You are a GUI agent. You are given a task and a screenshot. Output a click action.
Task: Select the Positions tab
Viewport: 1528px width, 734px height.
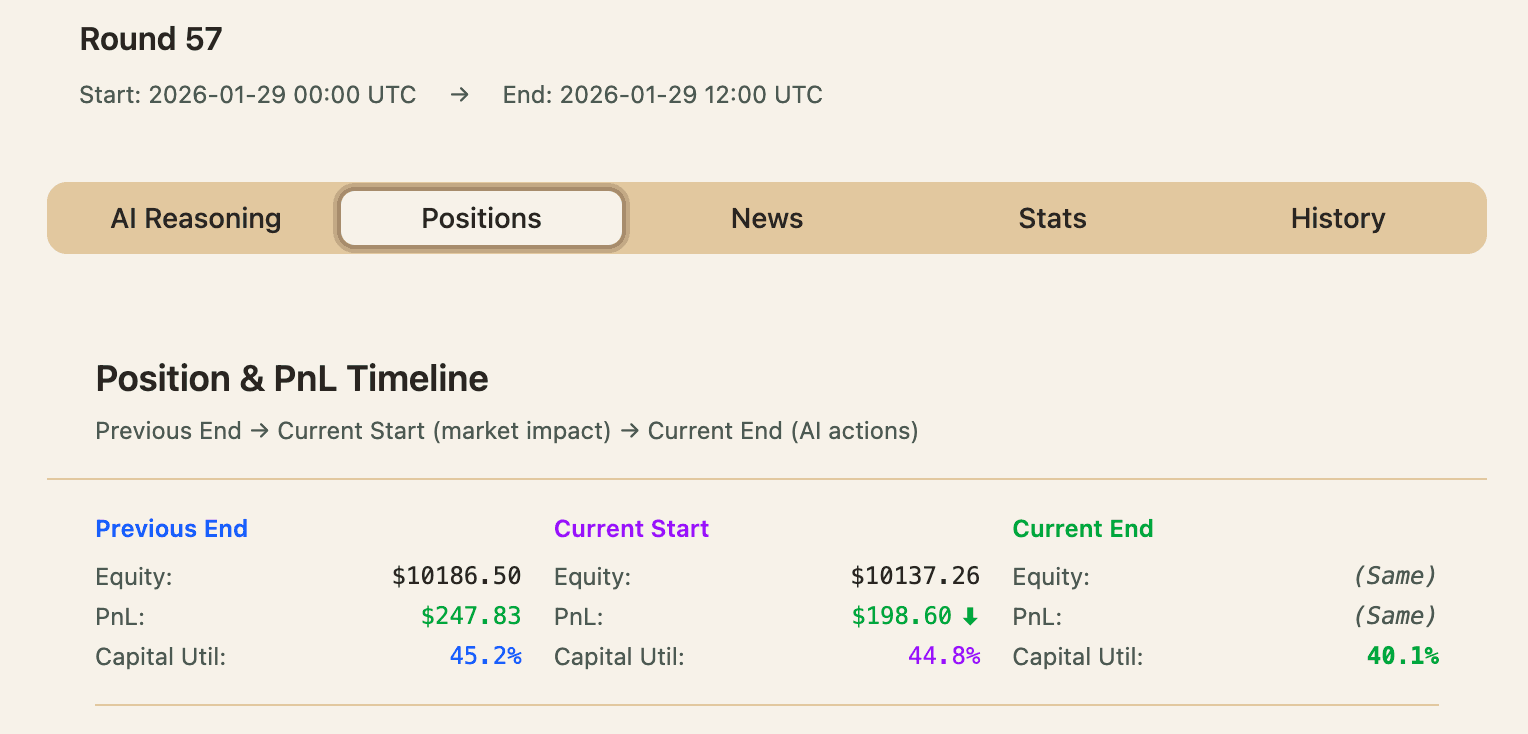click(x=481, y=218)
